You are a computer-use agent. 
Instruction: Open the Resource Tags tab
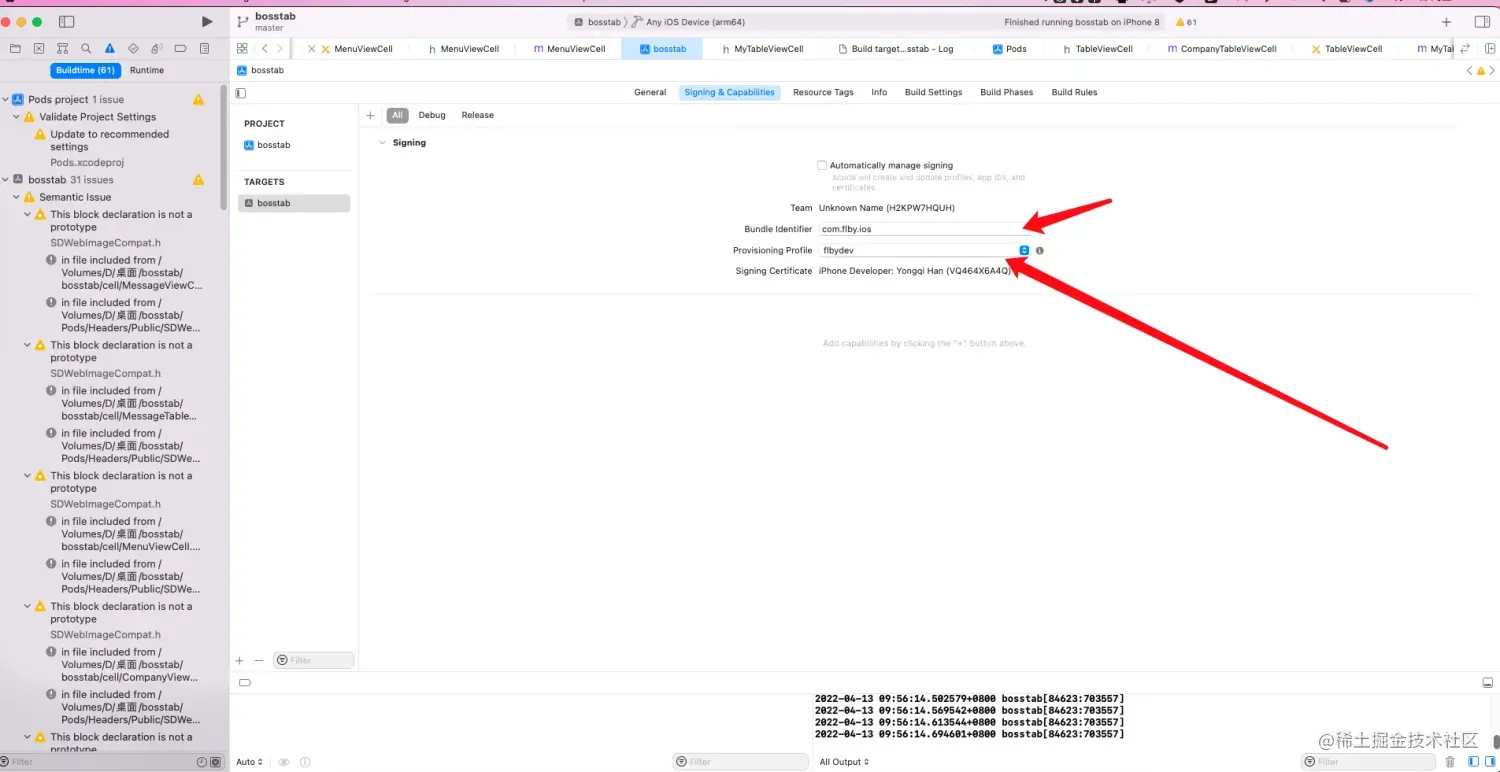pos(823,92)
